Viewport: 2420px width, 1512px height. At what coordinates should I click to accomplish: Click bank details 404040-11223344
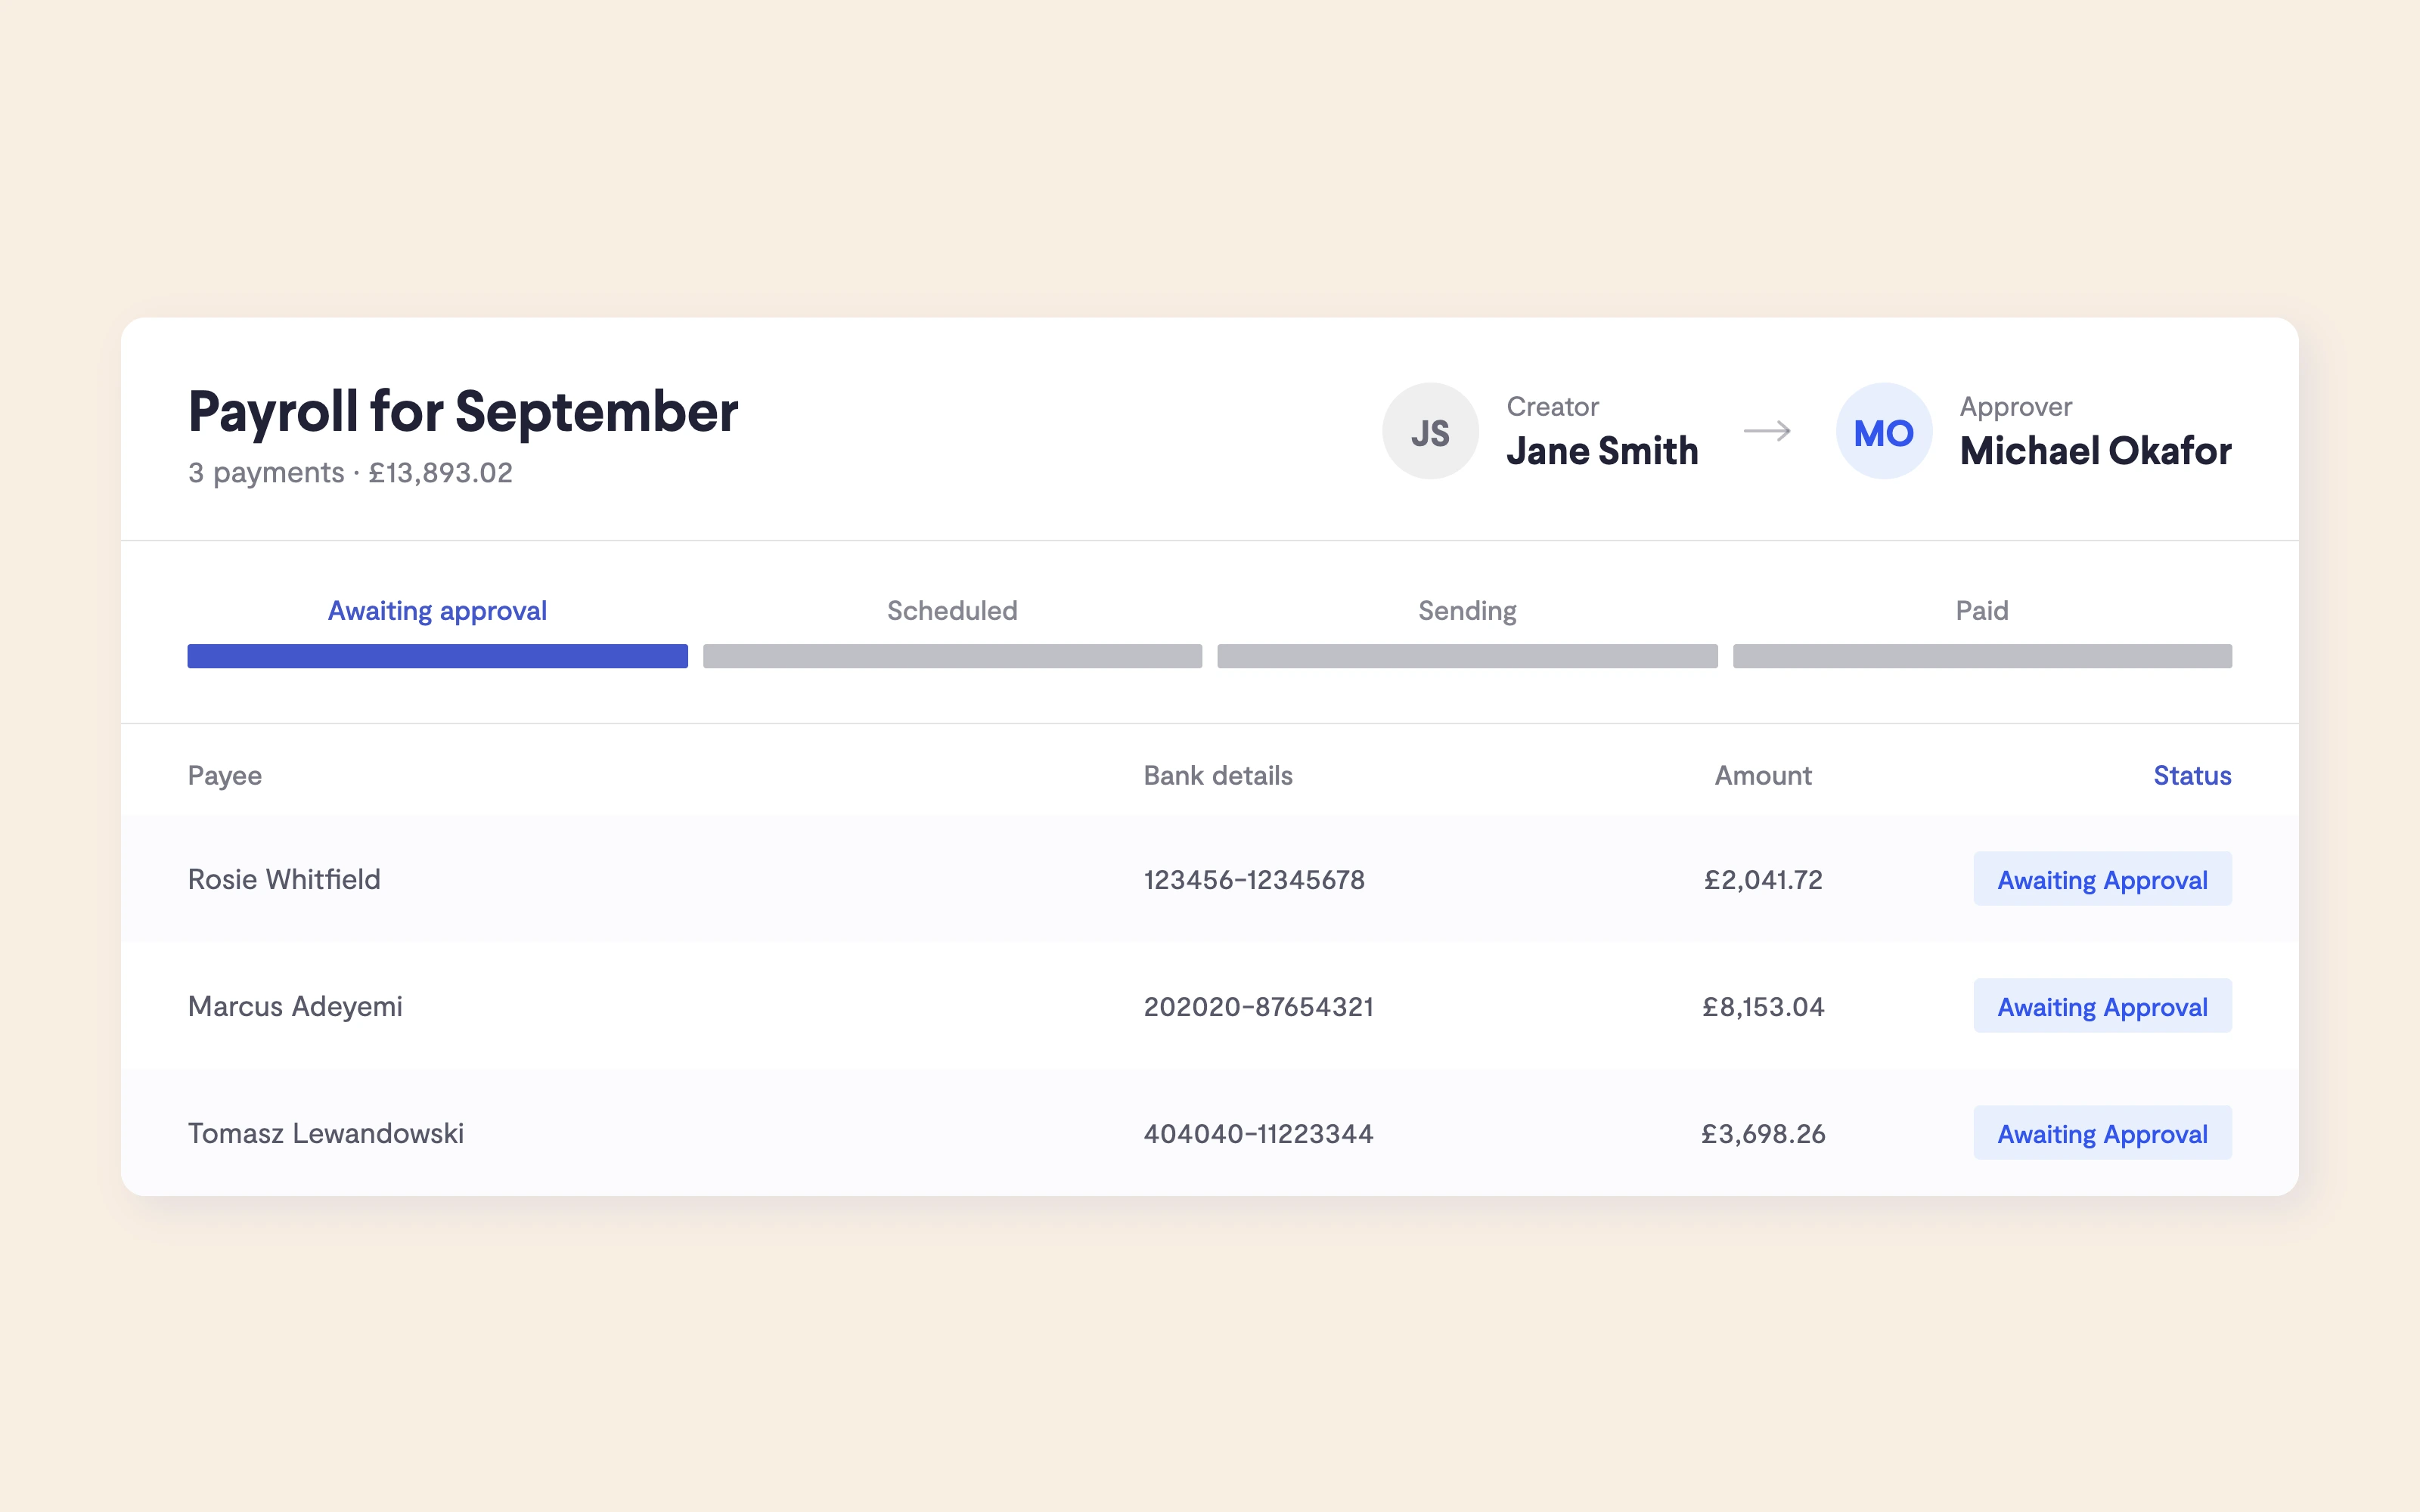1258,1134
